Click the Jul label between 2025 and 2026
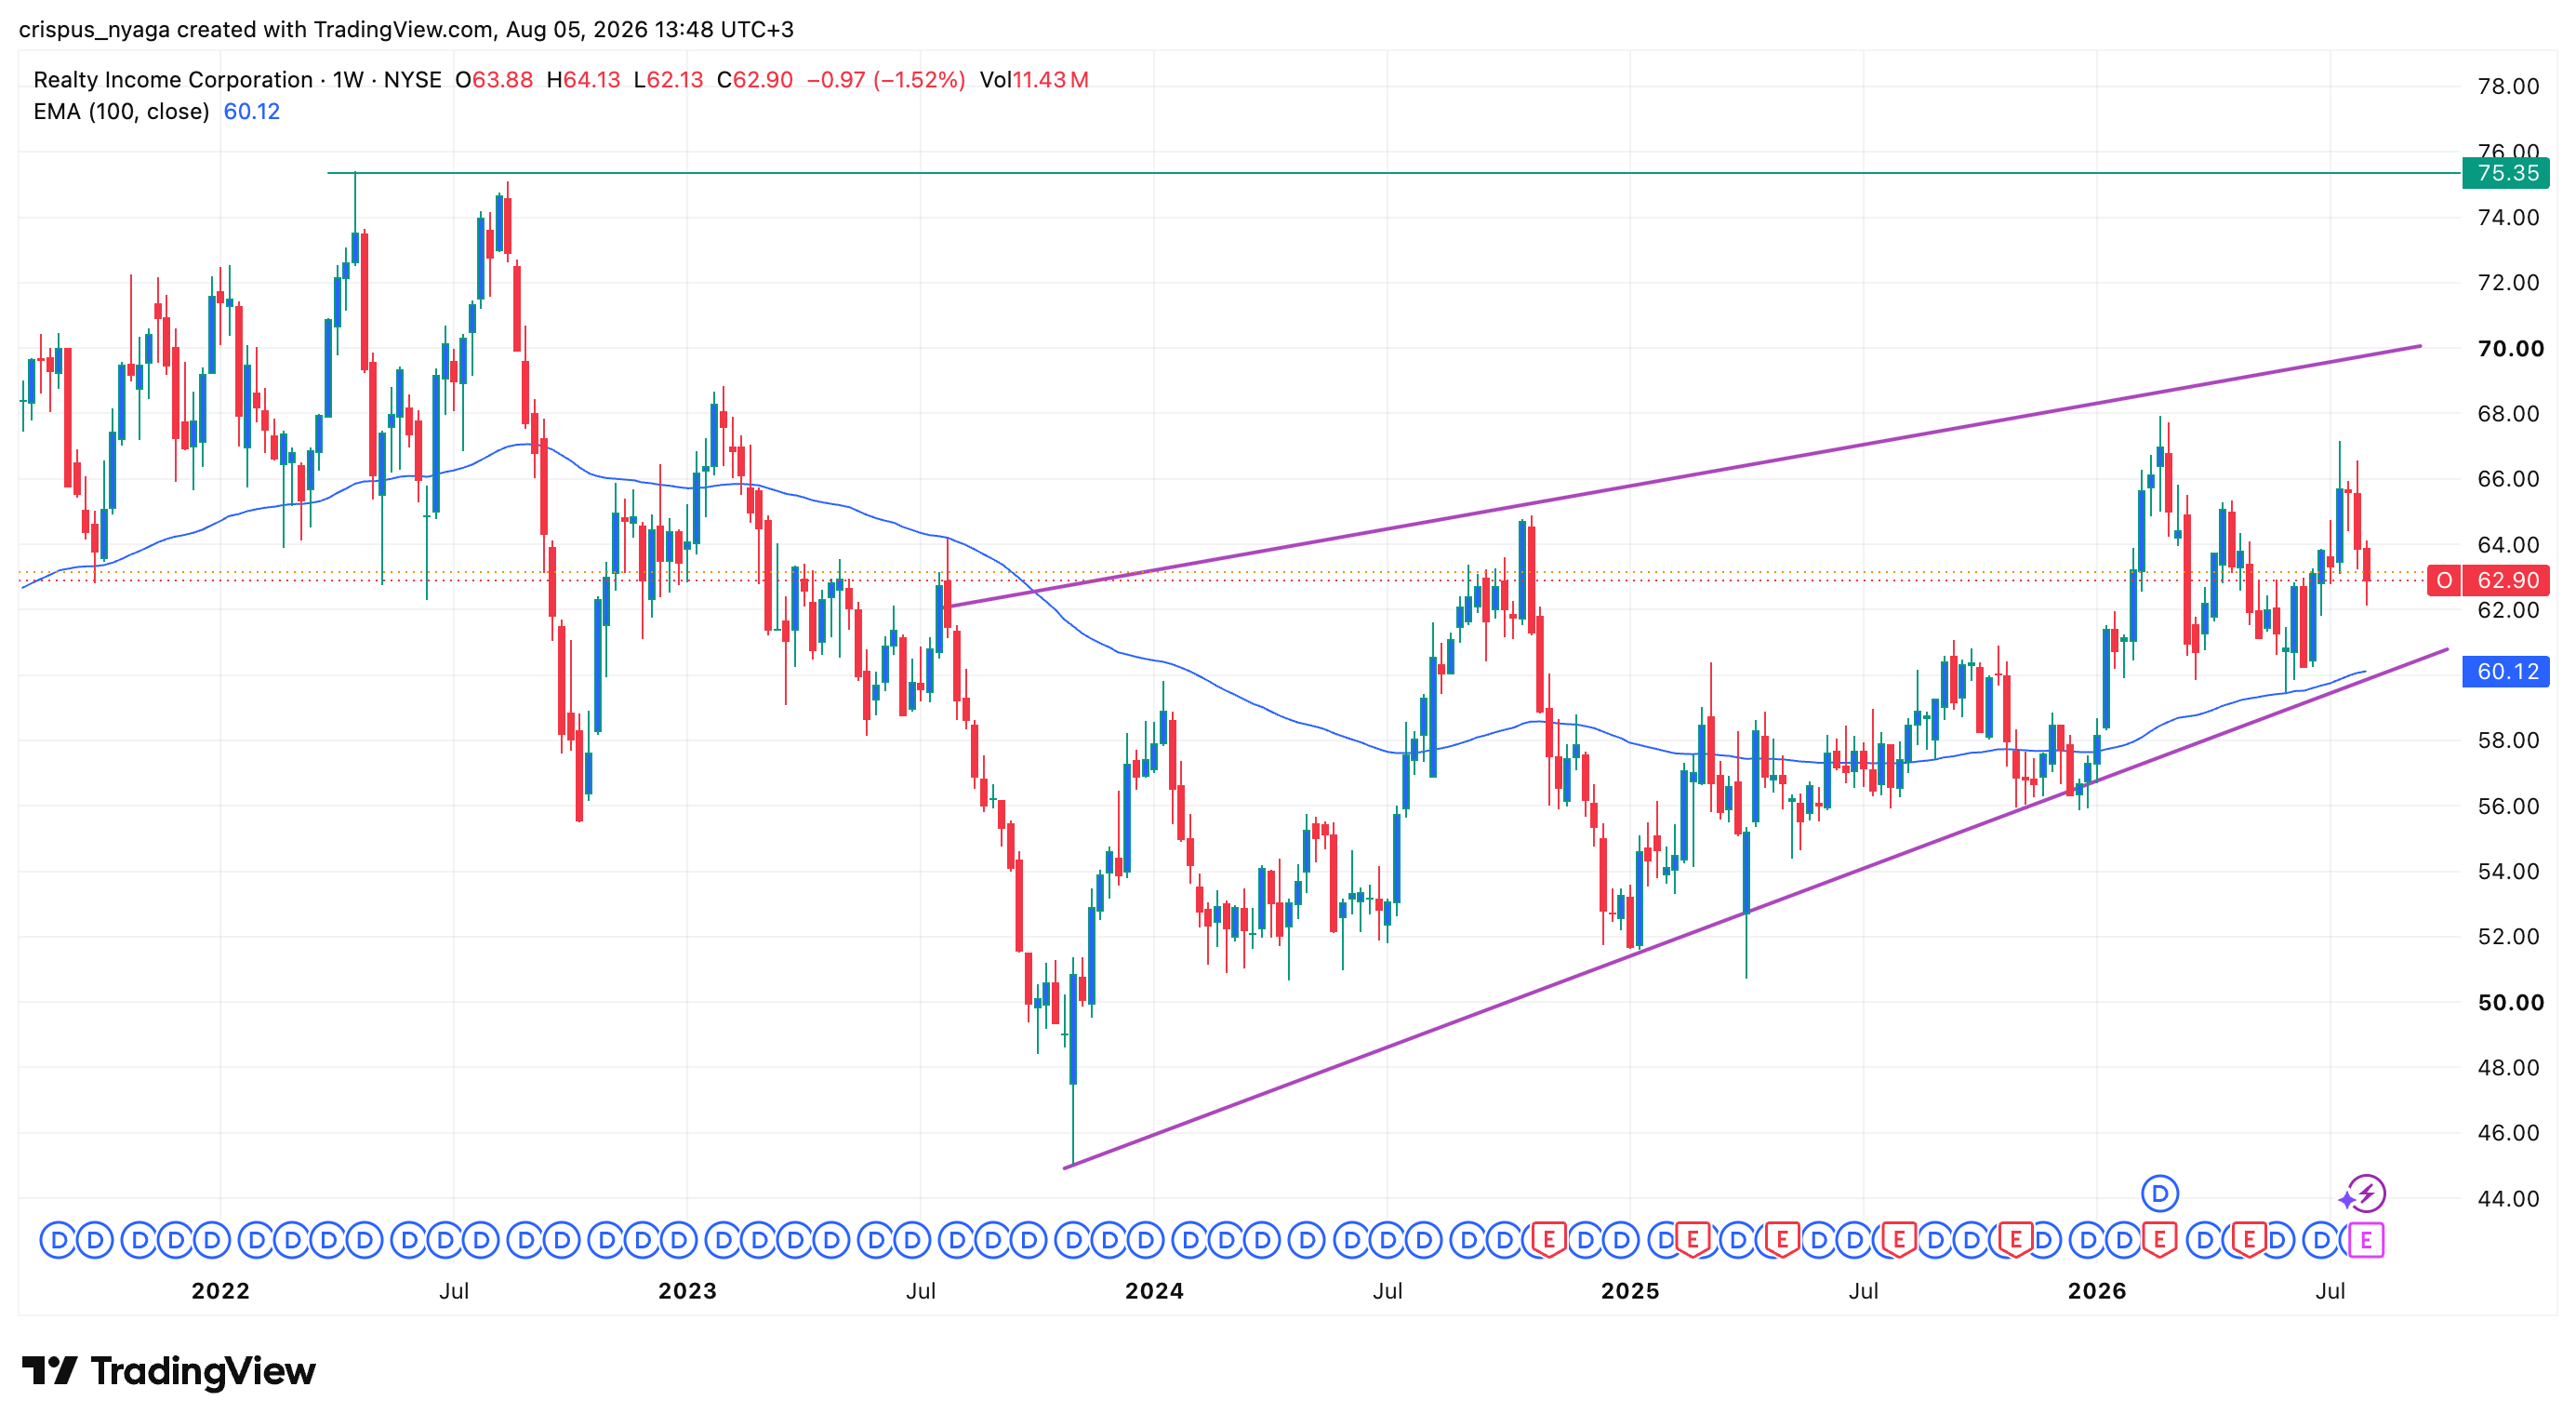The width and height of the screenshot is (2576, 1427). (1863, 1291)
